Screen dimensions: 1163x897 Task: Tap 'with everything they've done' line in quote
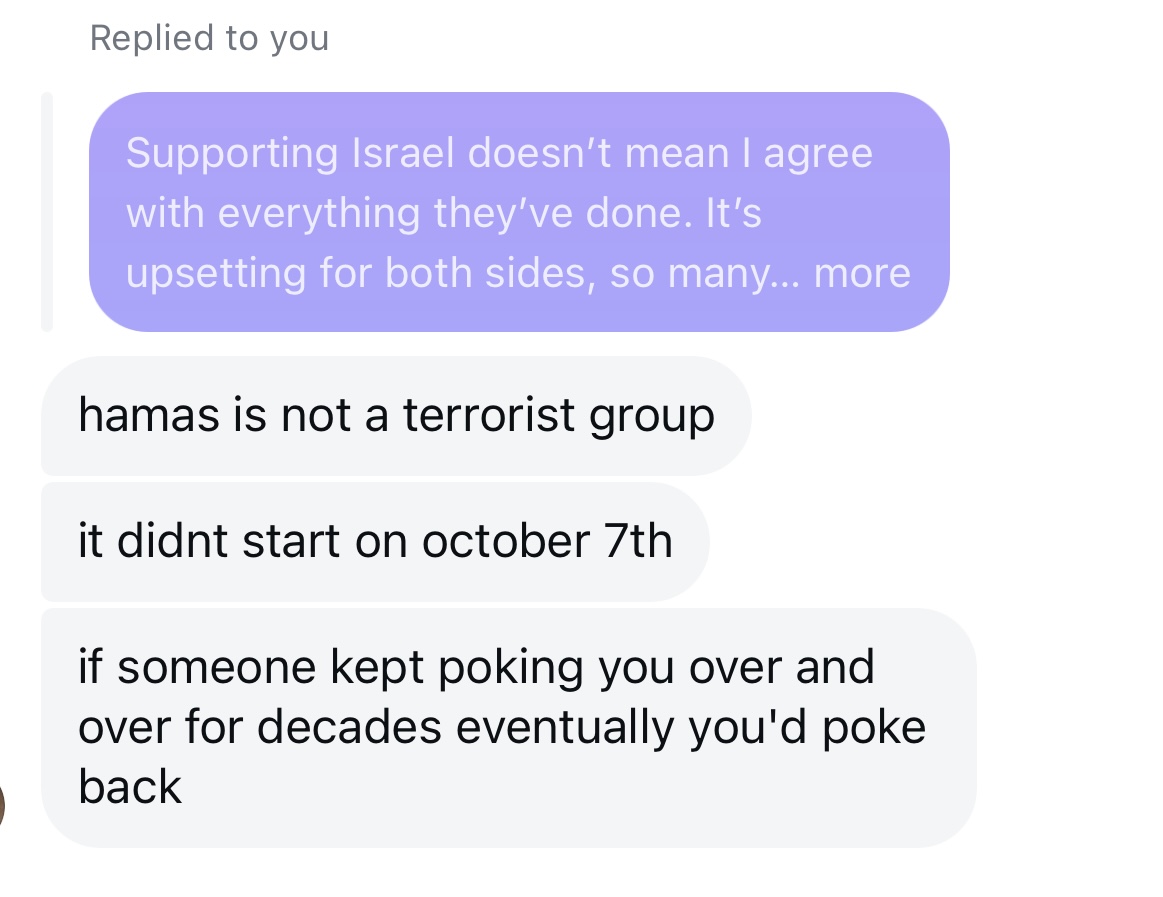(x=403, y=214)
